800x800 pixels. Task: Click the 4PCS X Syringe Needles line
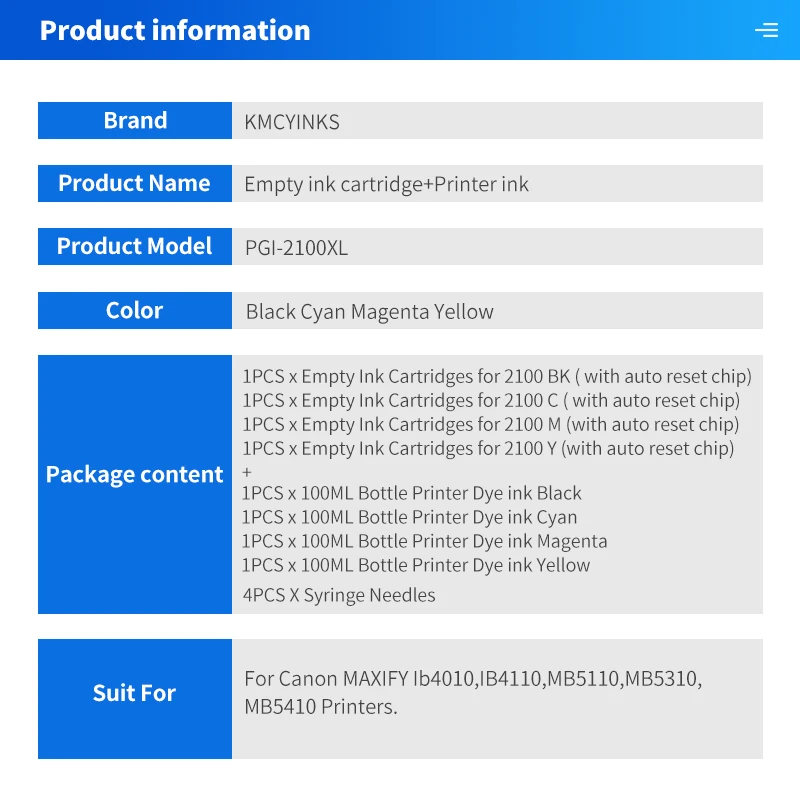click(x=339, y=595)
